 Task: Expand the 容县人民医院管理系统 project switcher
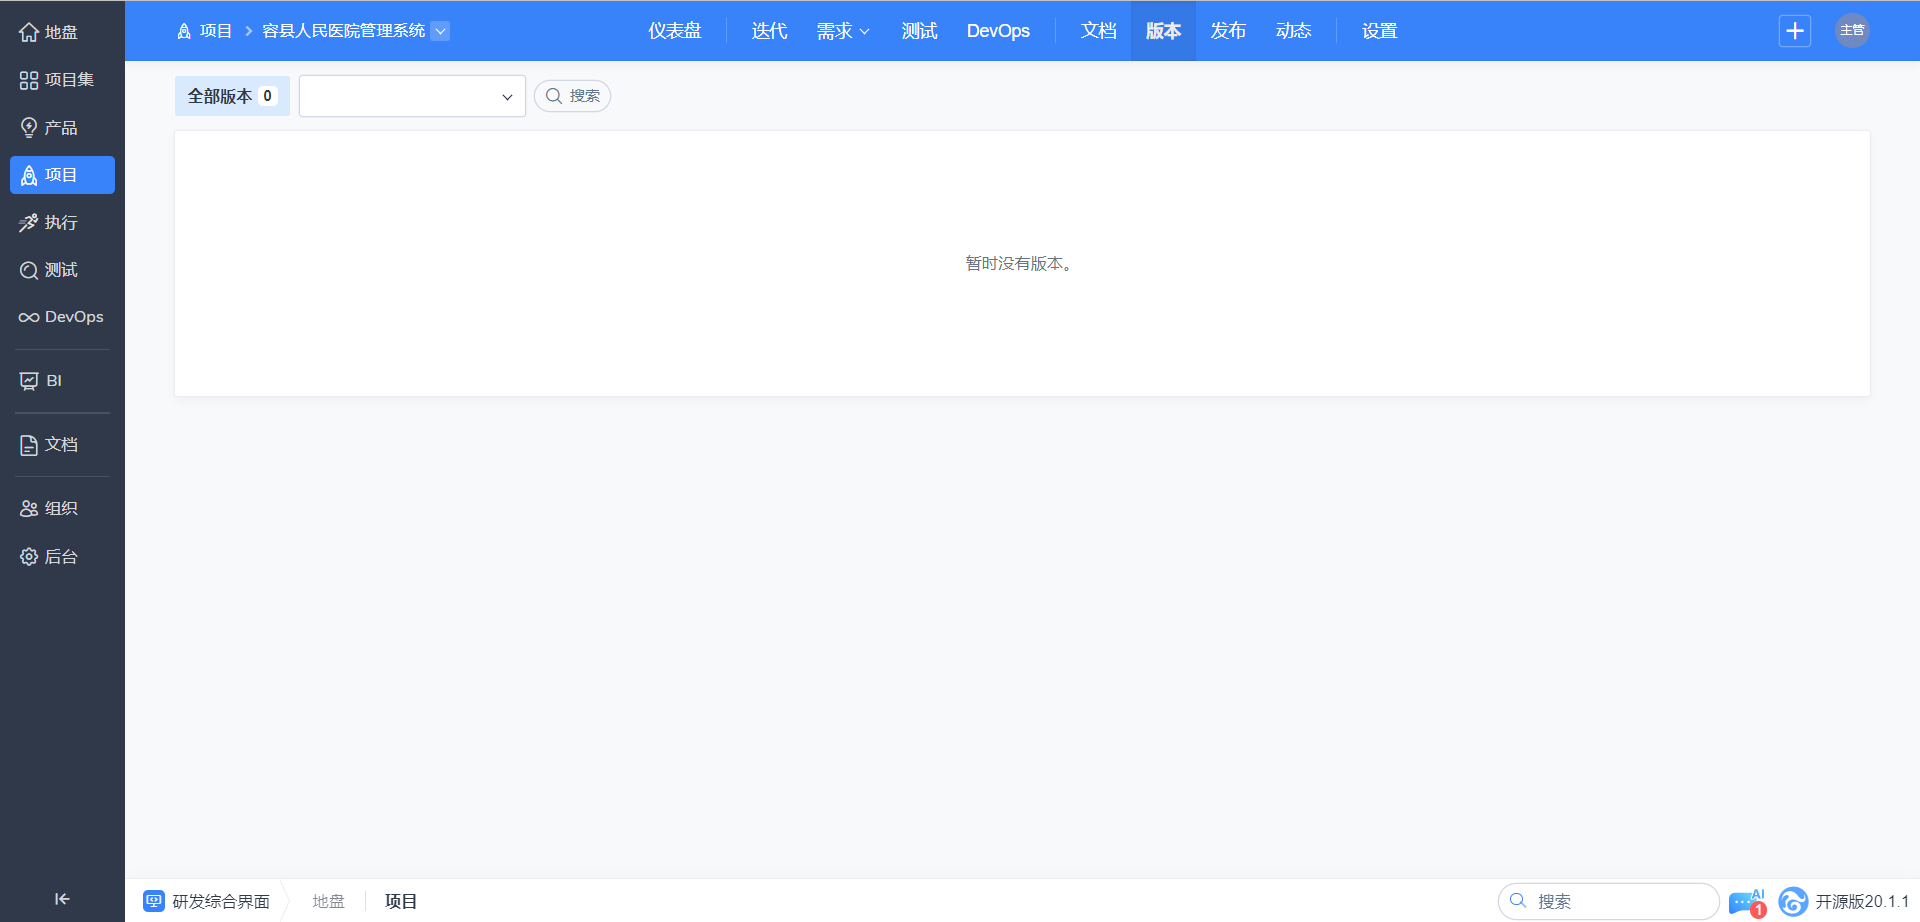tap(440, 31)
